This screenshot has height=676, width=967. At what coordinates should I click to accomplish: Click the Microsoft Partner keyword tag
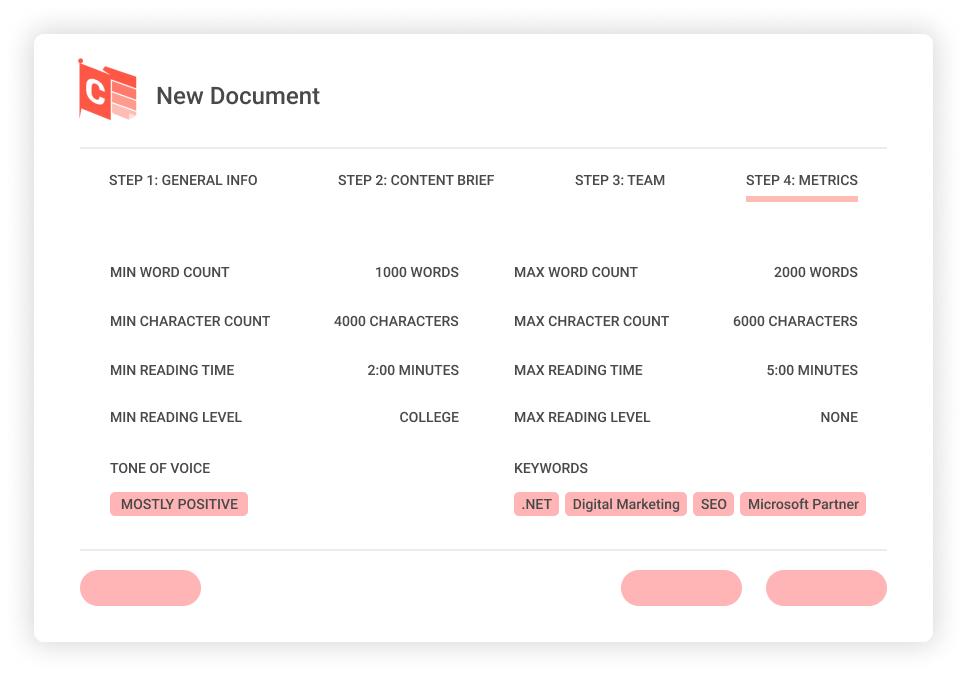[x=803, y=504]
